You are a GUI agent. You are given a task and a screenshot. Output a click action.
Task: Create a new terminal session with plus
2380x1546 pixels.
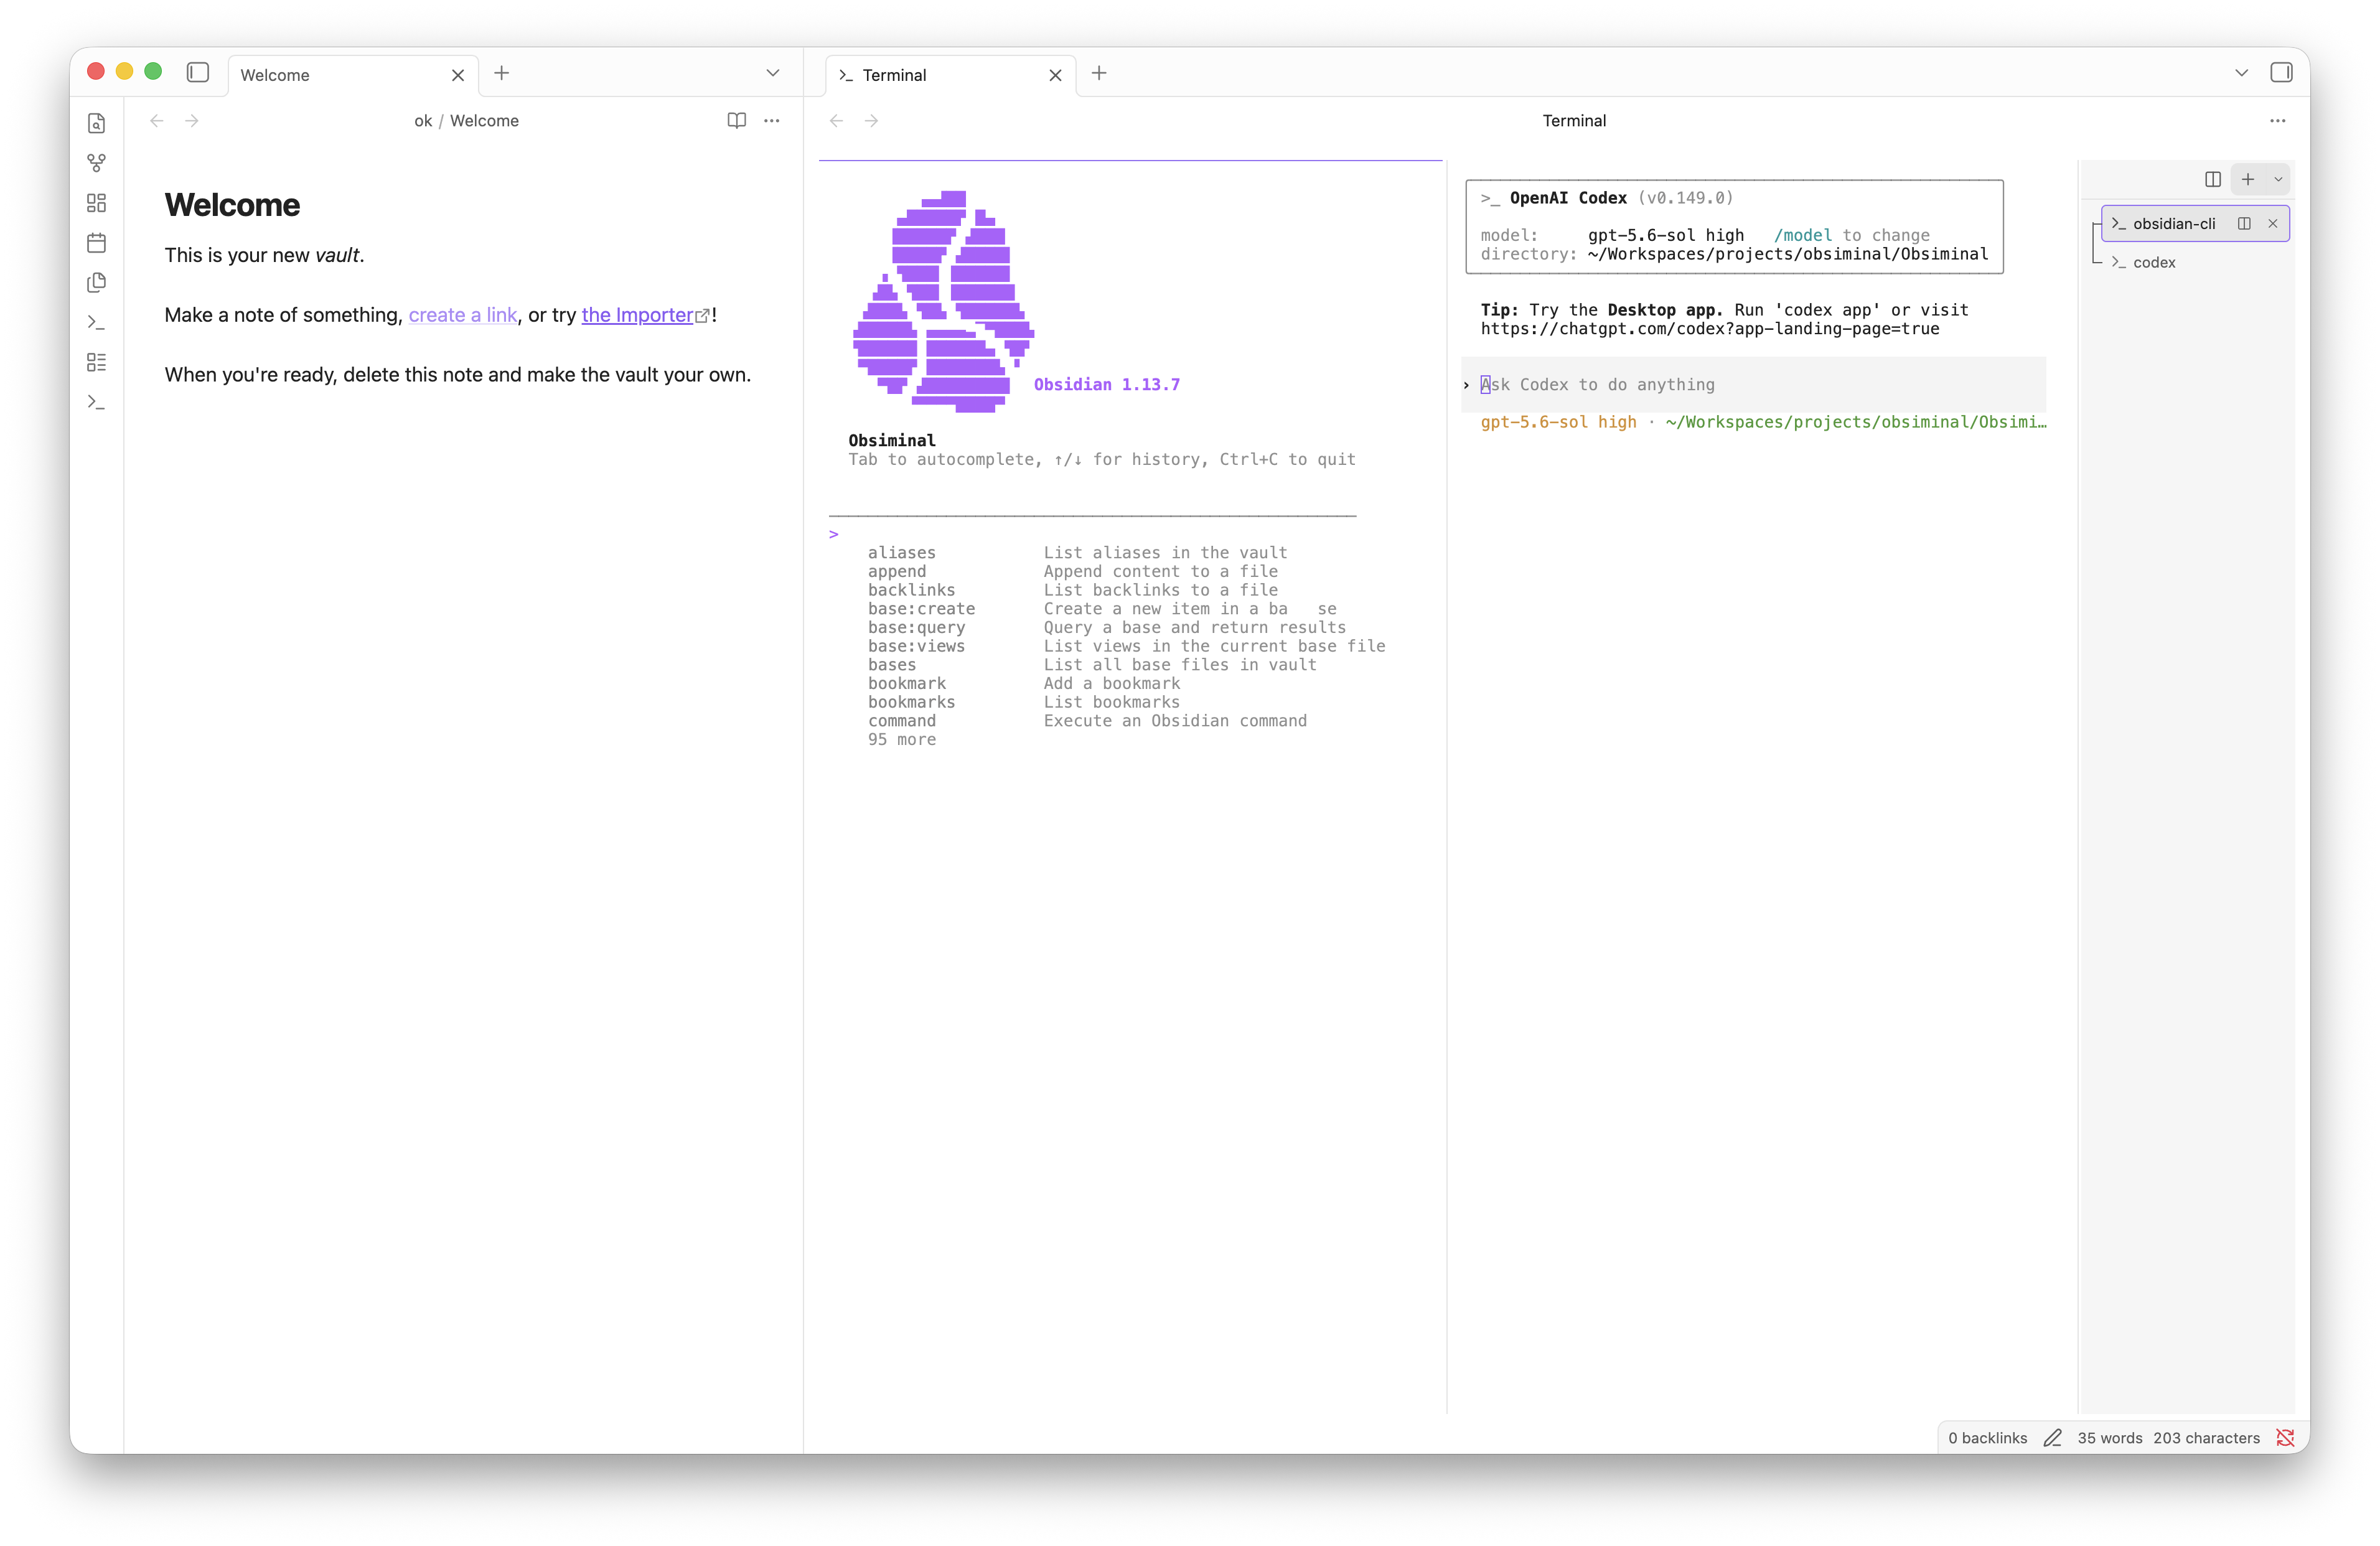pyautogui.click(x=2248, y=179)
